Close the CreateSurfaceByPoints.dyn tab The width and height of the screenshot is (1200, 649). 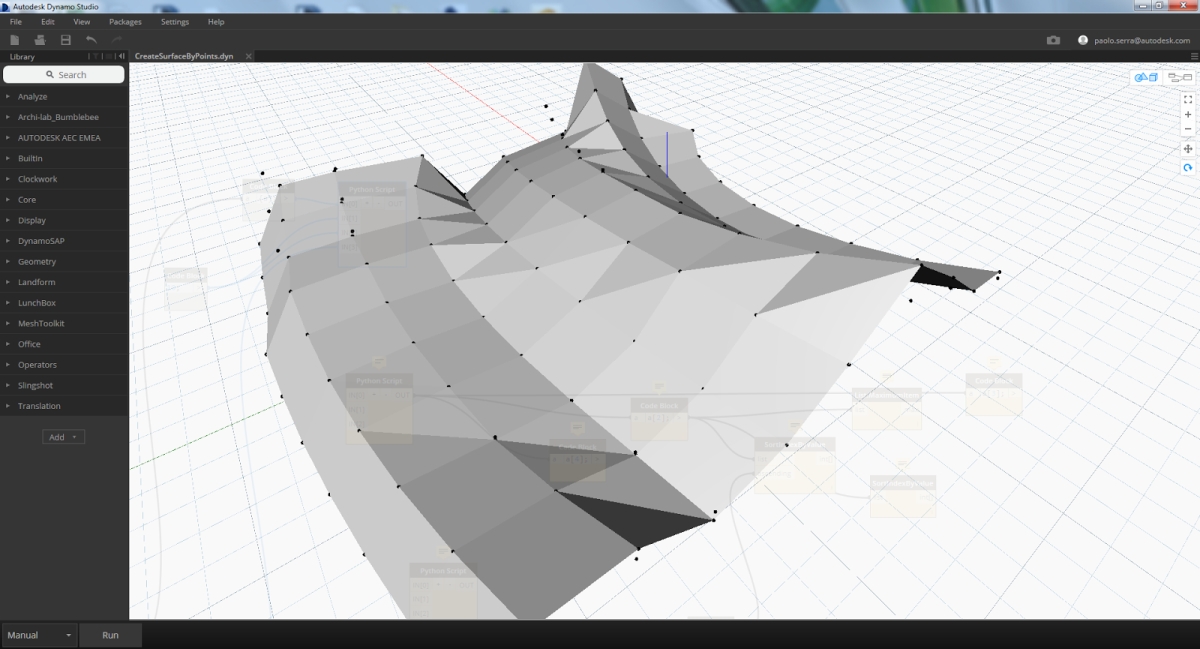[x=249, y=57]
